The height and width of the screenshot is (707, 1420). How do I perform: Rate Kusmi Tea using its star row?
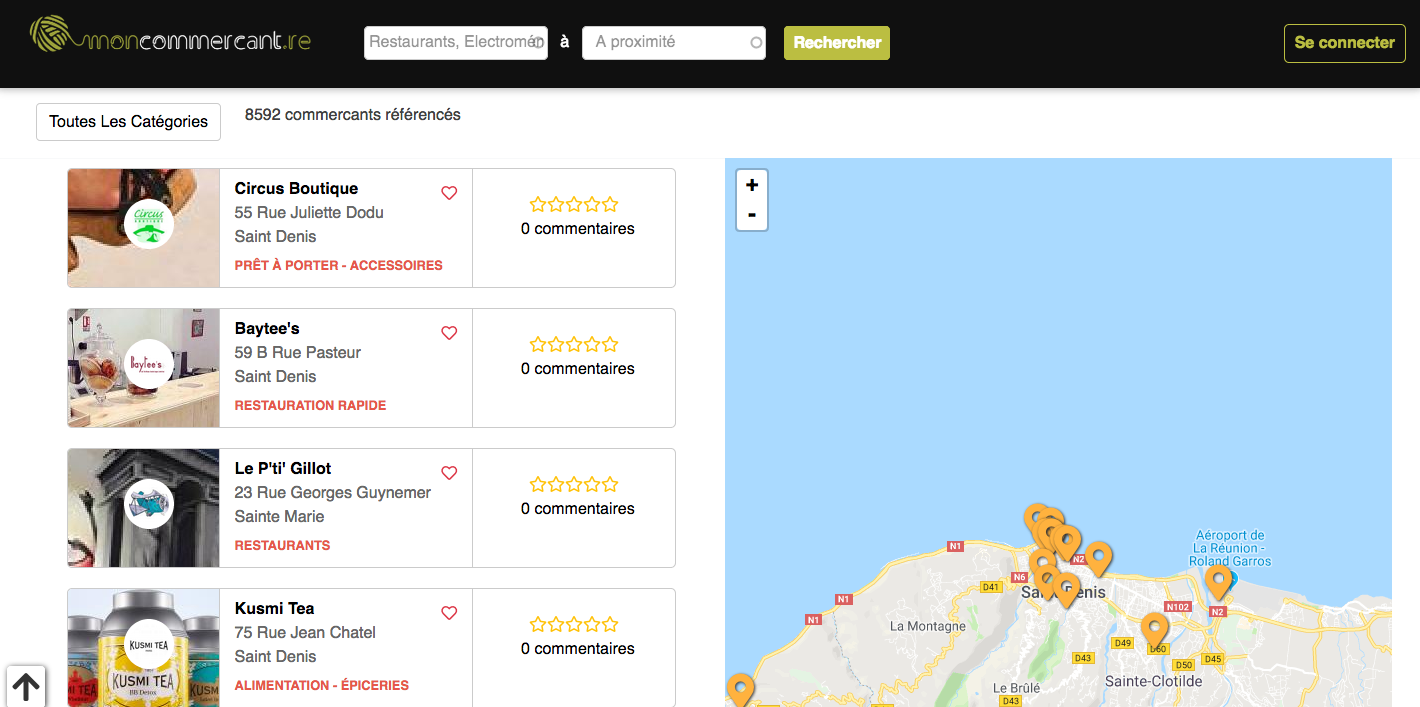(574, 625)
